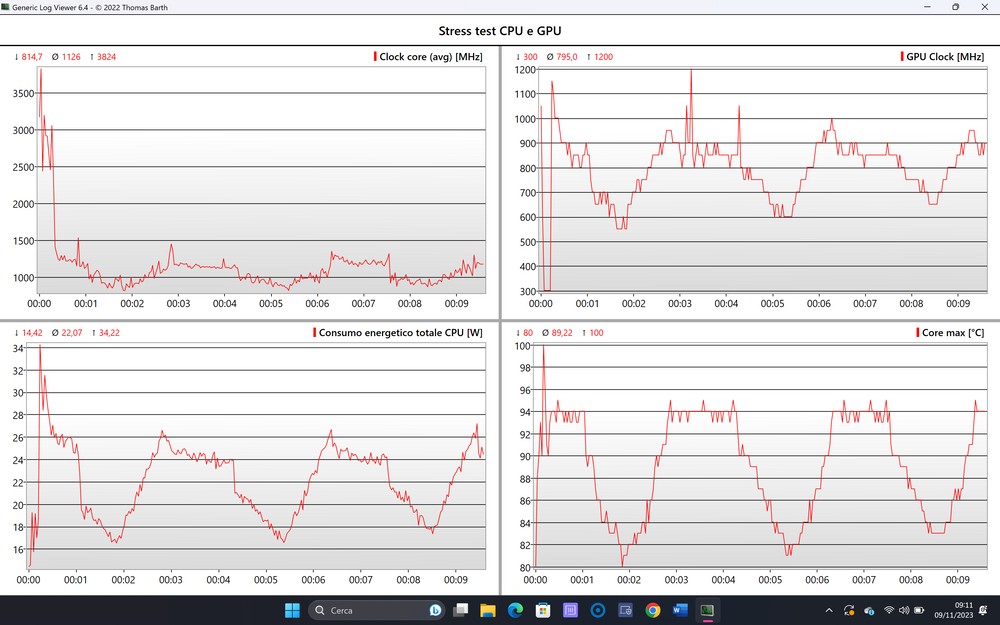Click the GPU Clock minimum value '300'

tap(530, 57)
